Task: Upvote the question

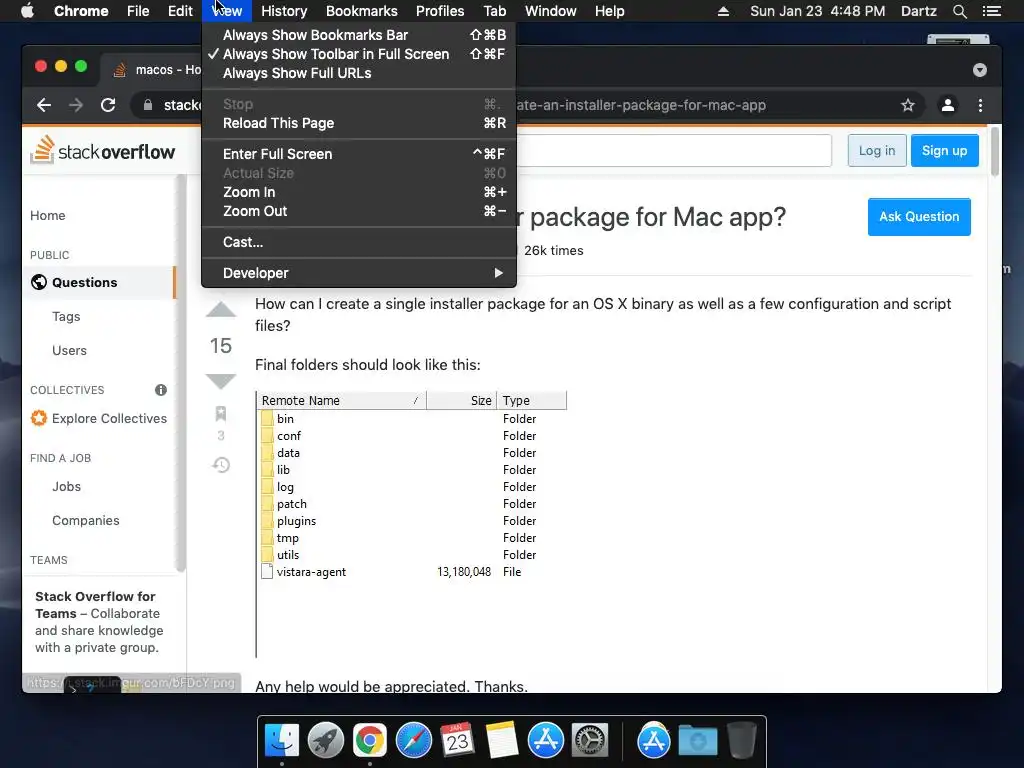Action: tap(221, 310)
